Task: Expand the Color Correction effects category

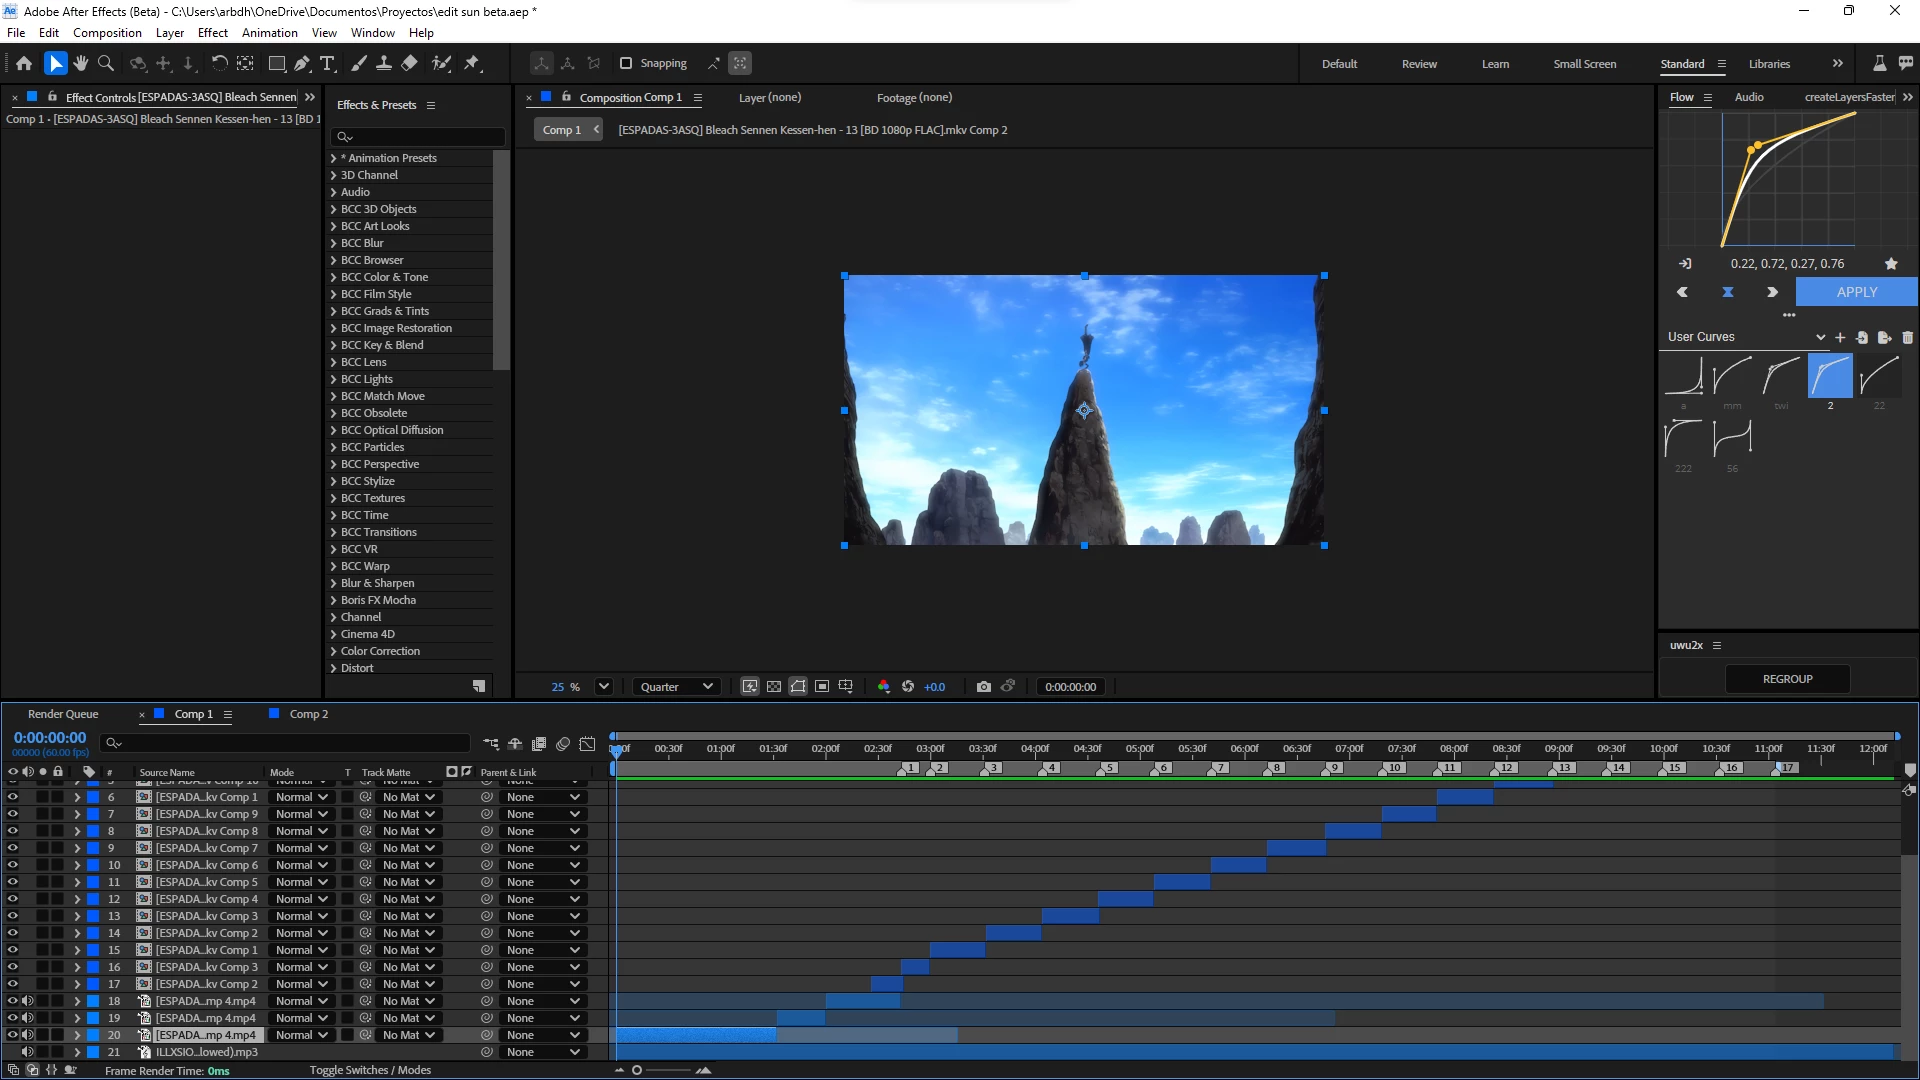Action: [x=333, y=651]
